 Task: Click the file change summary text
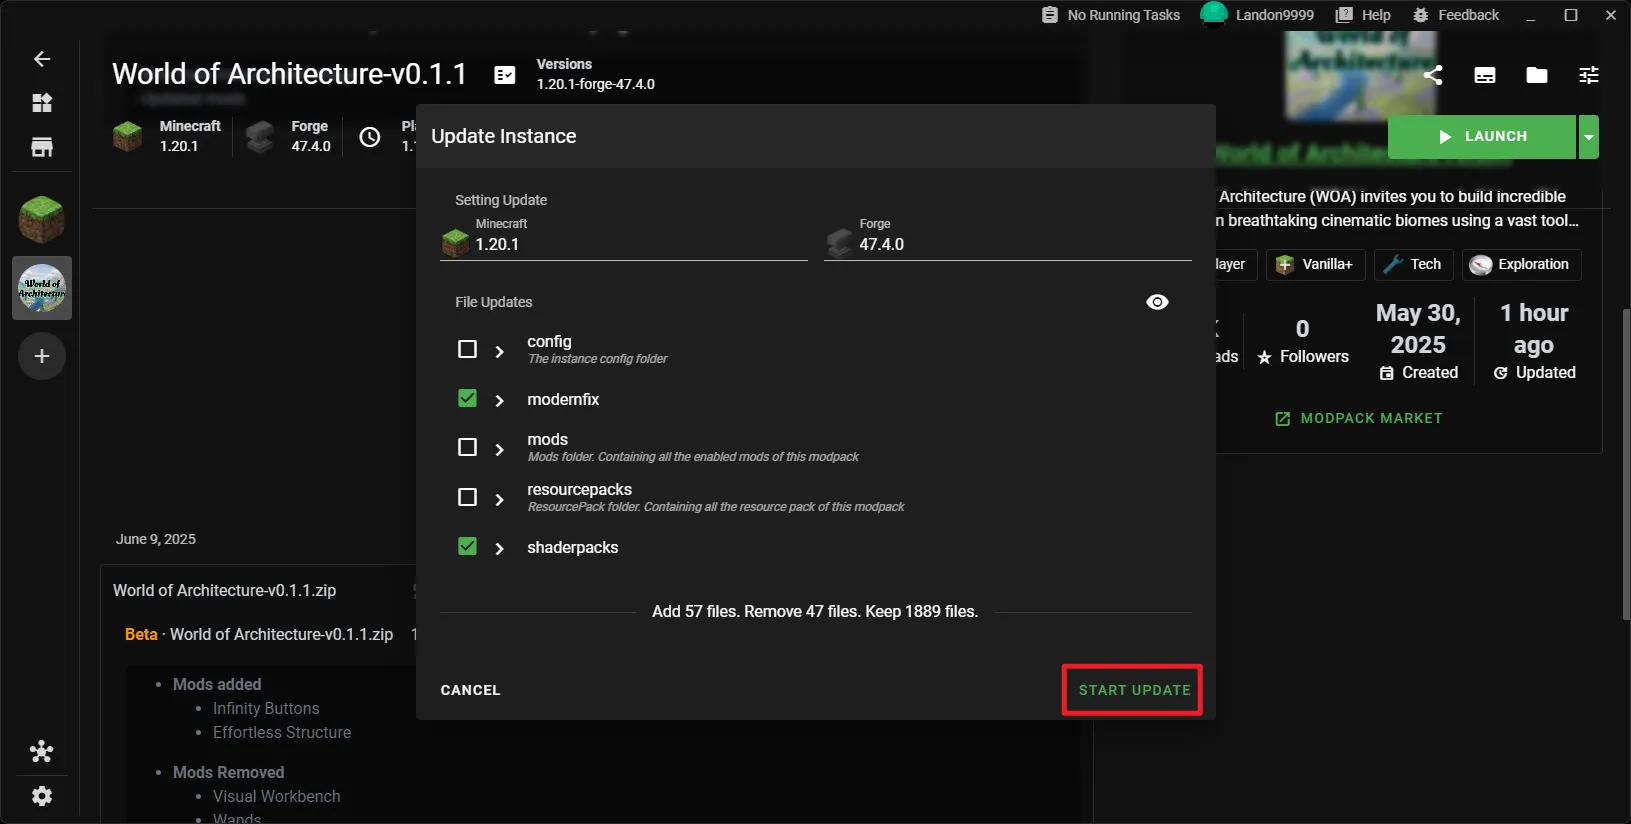815,611
